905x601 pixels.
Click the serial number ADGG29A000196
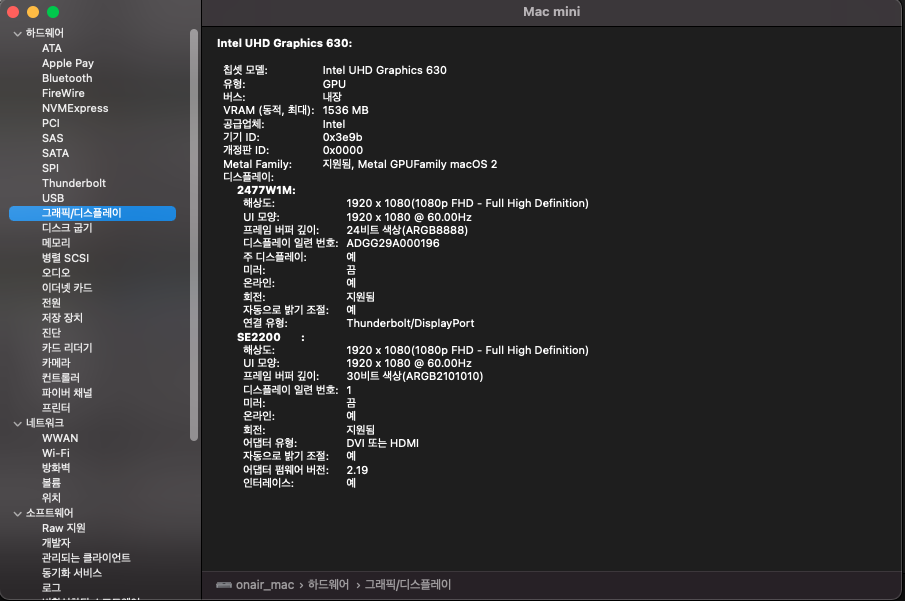393,244
